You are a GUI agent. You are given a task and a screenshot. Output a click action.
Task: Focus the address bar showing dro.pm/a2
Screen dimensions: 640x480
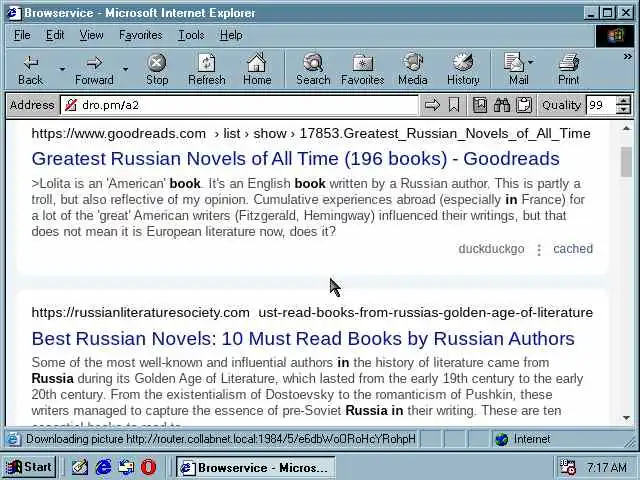240,105
